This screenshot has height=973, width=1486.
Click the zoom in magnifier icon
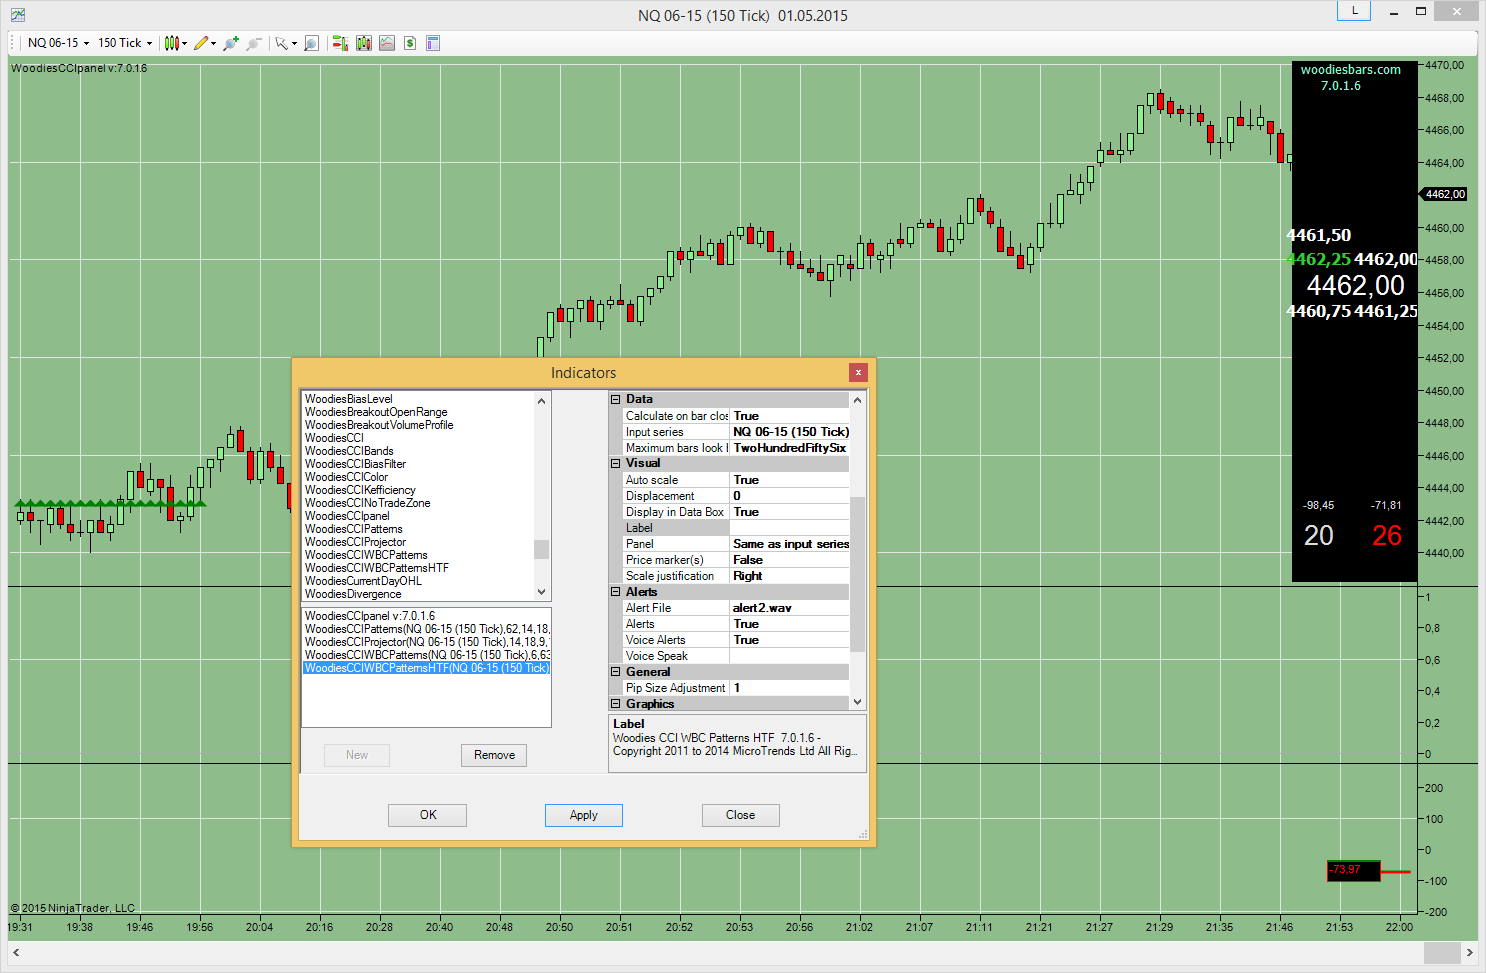231,43
